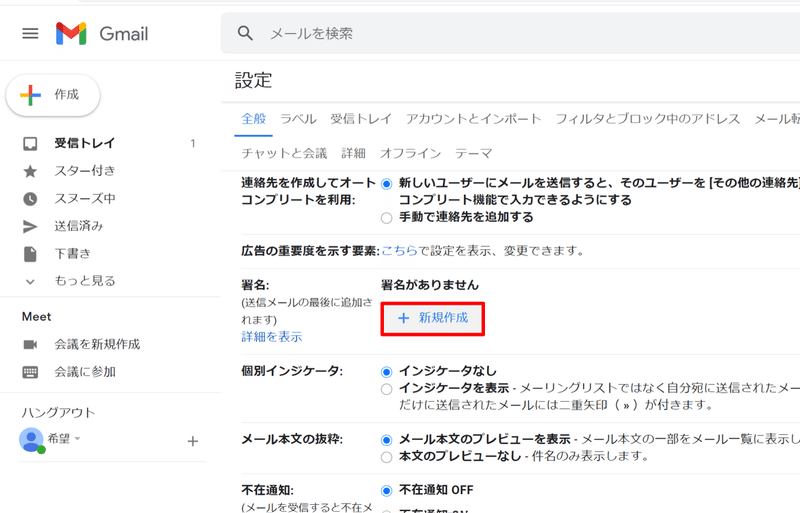The width and height of the screenshot is (800, 513).
Task: Click the plus icon in ハングアウト section
Action: [193, 442]
